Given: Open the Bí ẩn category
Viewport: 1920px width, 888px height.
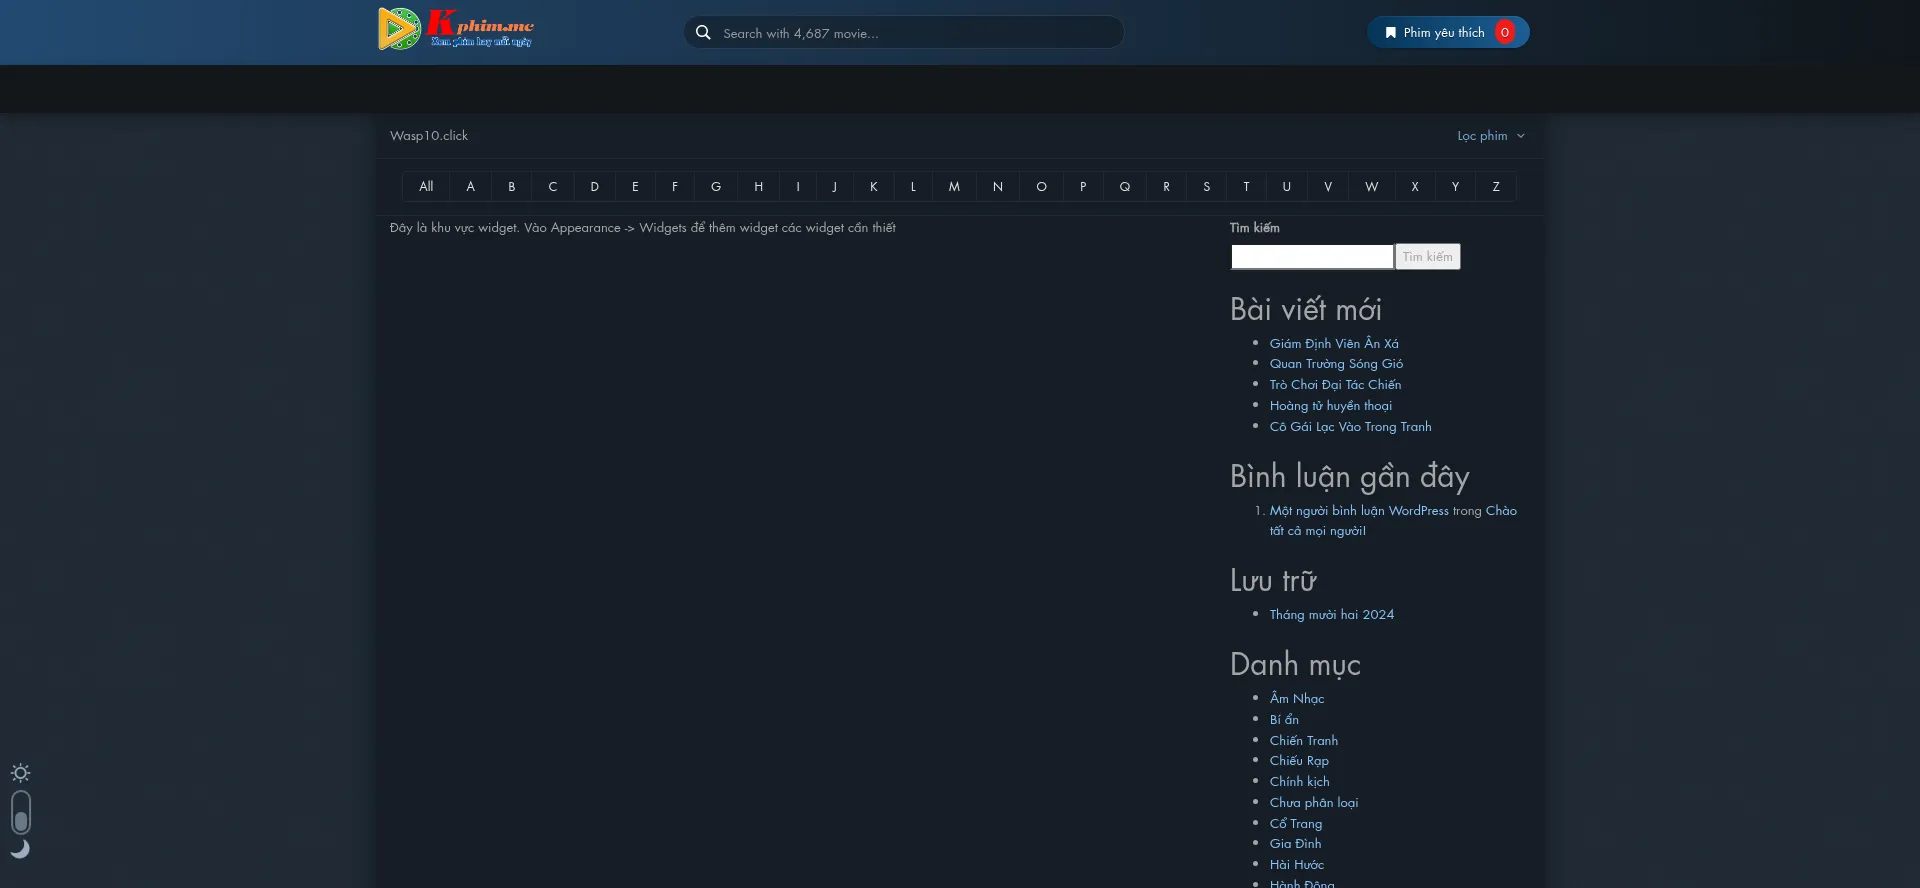Looking at the screenshot, I should 1284,720.
